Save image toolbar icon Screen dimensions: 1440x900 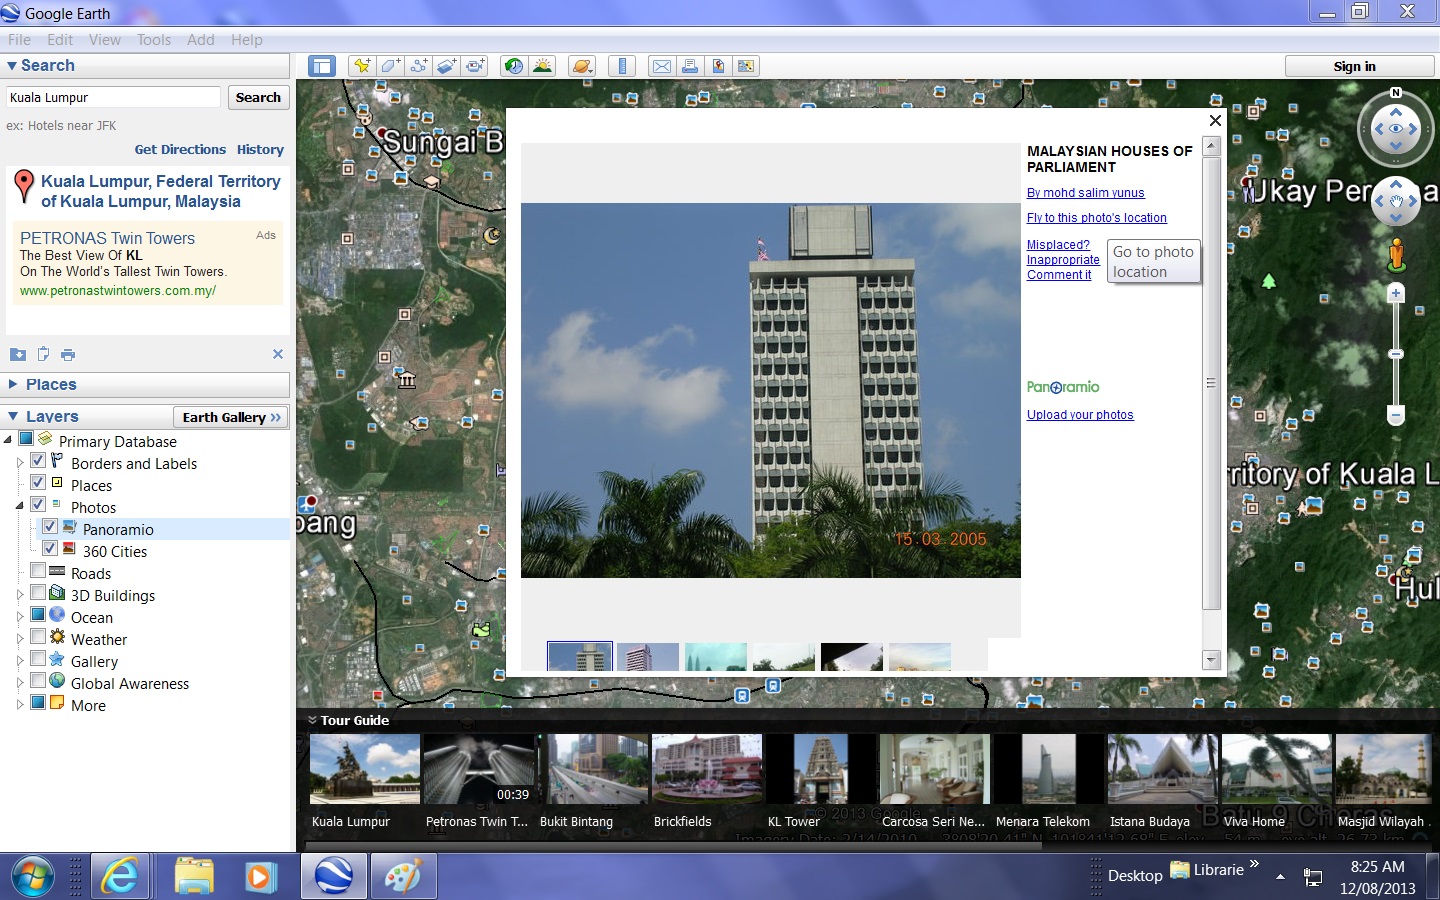718,66
